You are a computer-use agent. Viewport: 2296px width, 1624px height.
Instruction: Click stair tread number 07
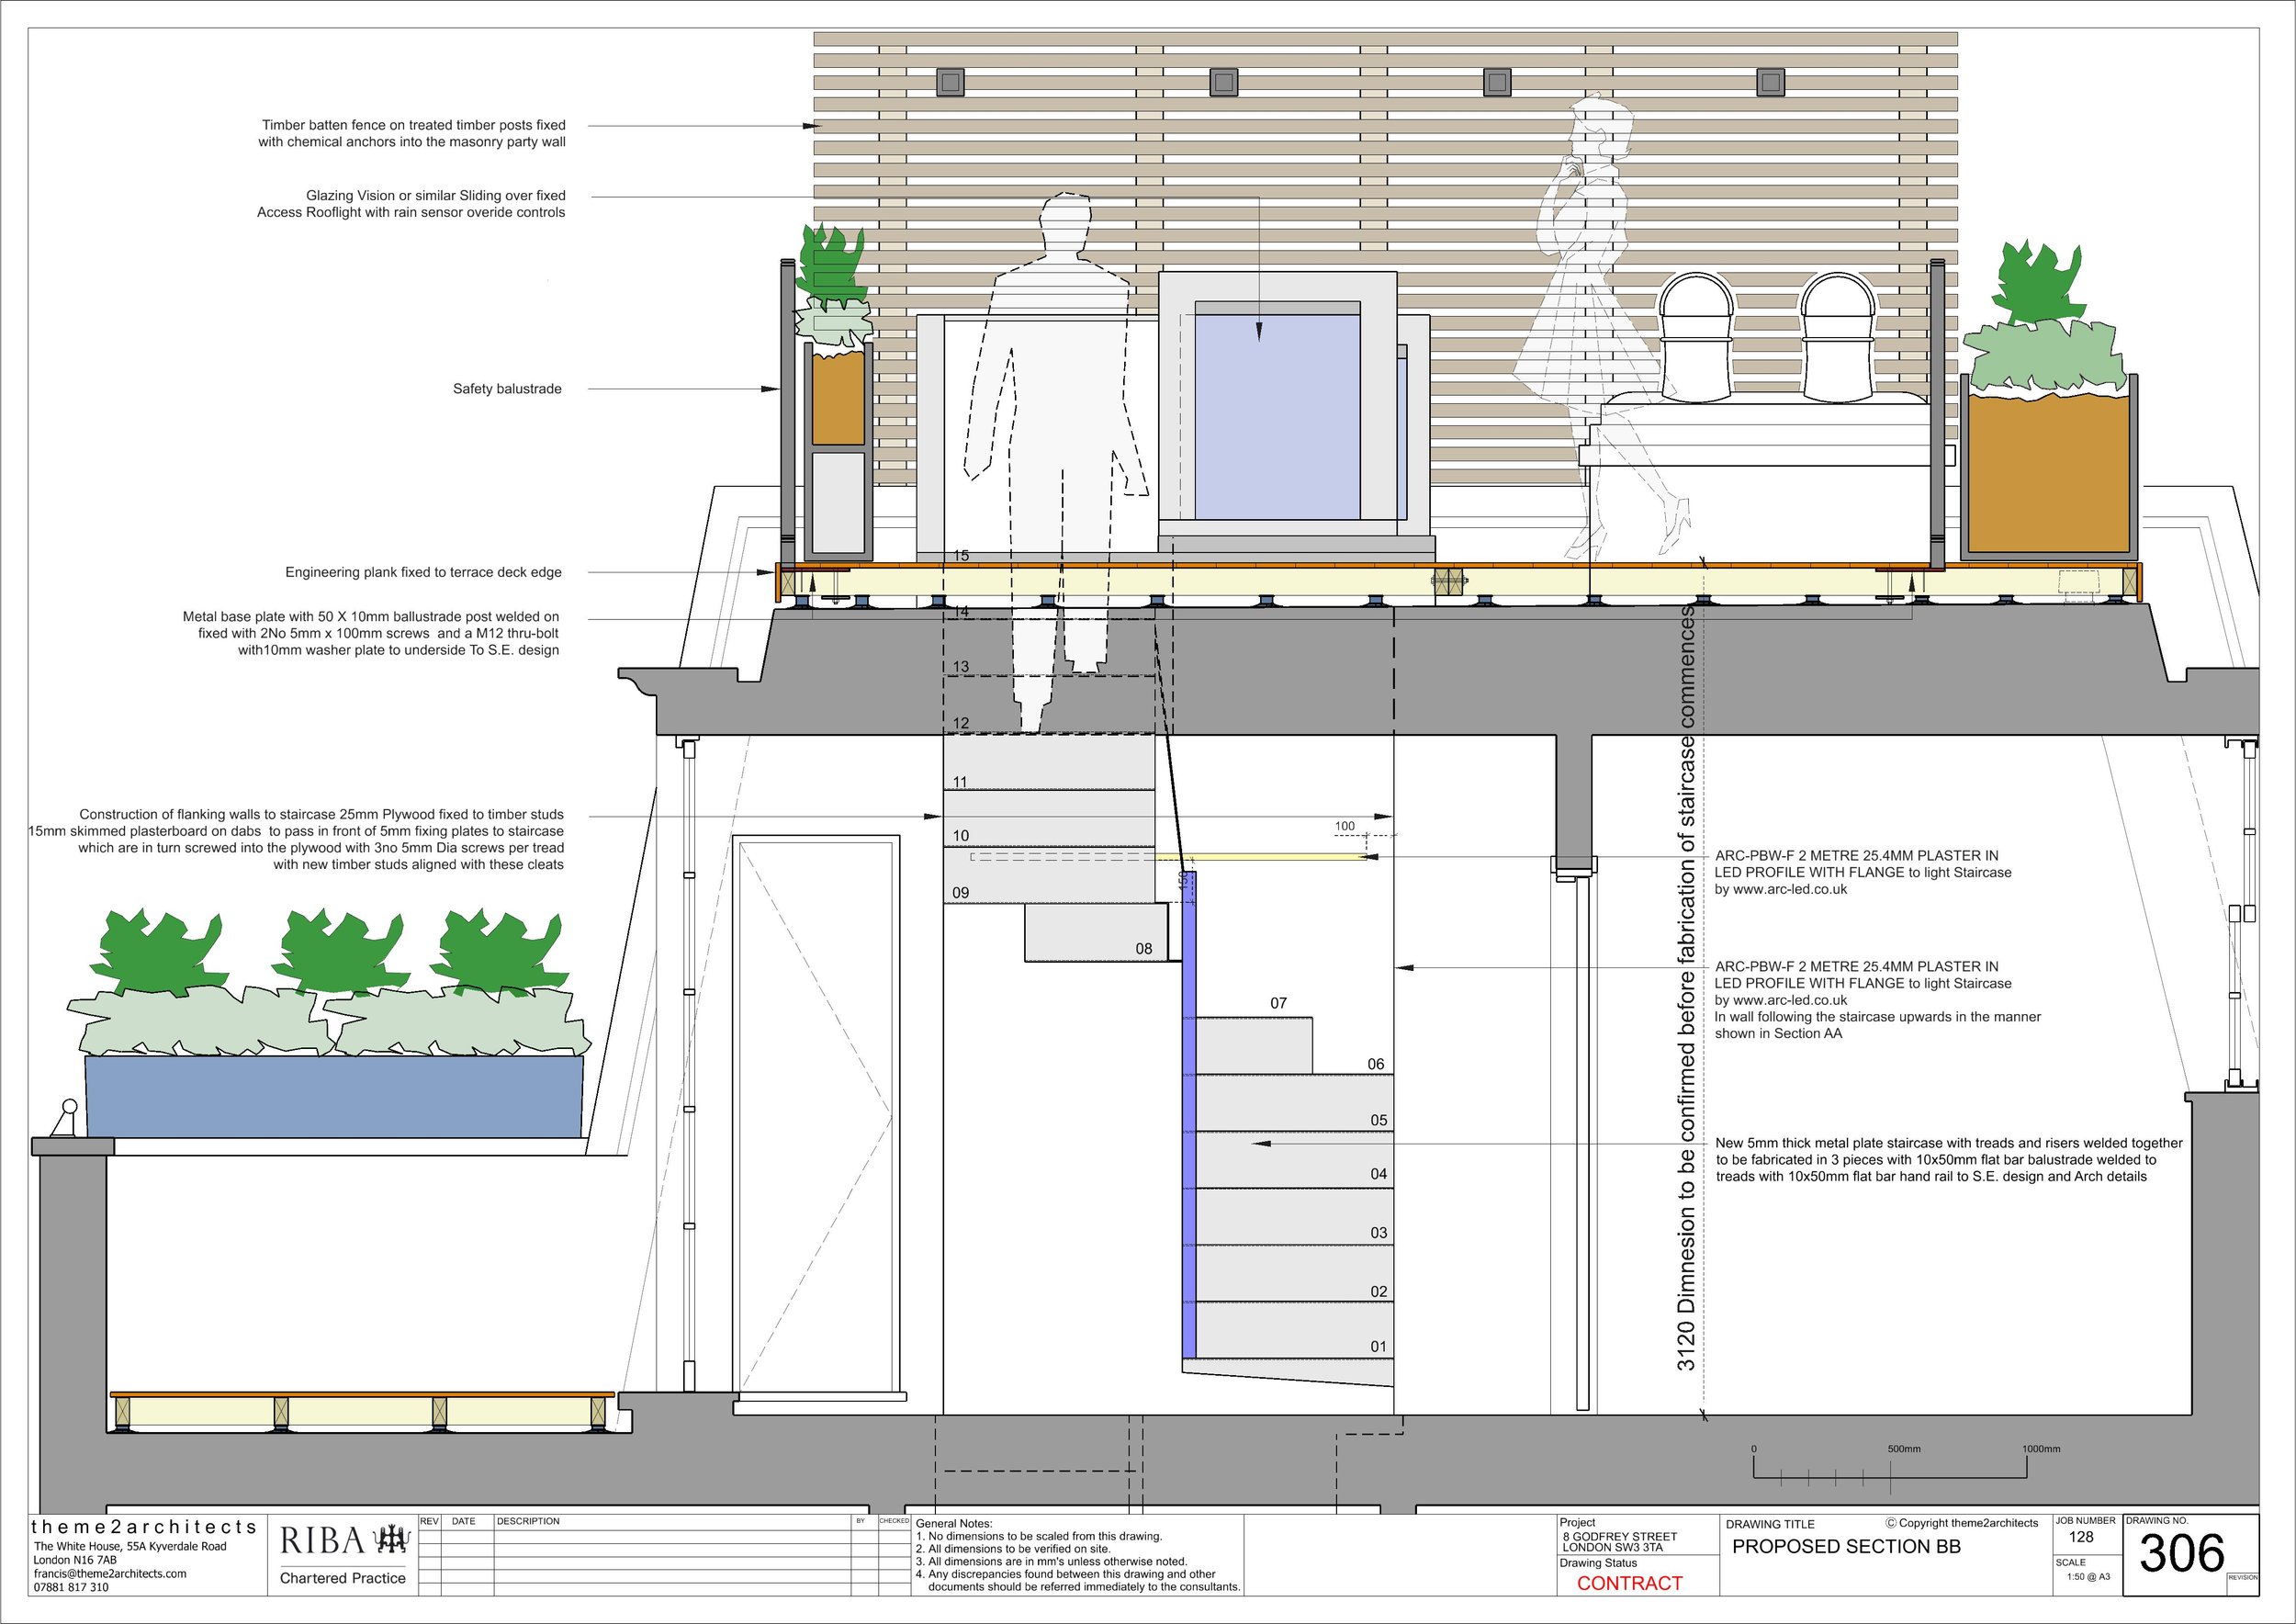point(1278,1003)
